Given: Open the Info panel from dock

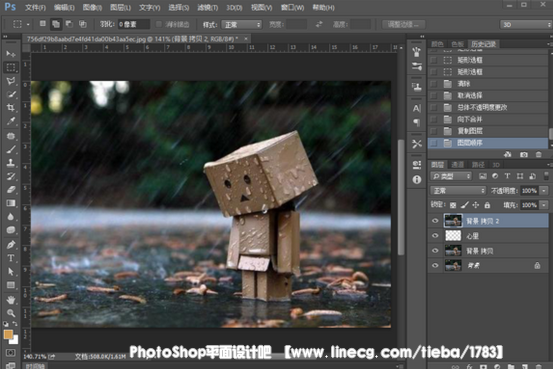Looking at the screenshot, I should (x=417, y=180).
